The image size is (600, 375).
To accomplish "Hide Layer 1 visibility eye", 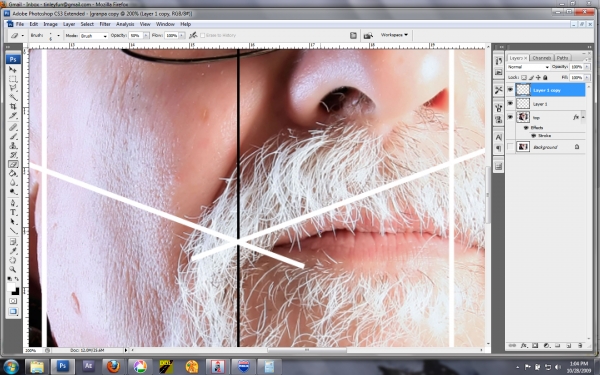I will [x=510, y=104].
